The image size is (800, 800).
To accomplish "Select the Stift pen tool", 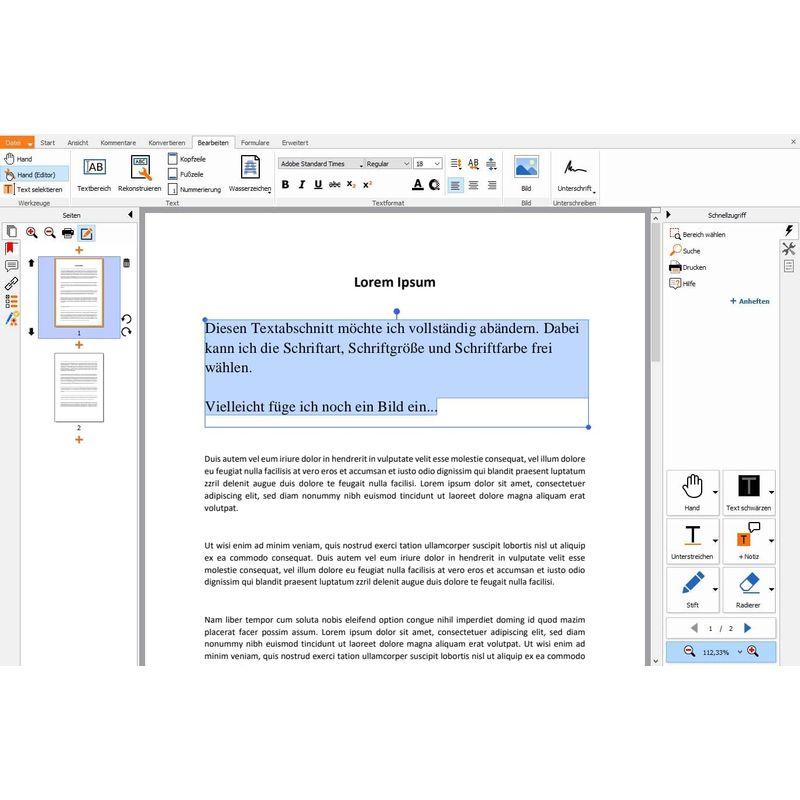I will 692,584.
